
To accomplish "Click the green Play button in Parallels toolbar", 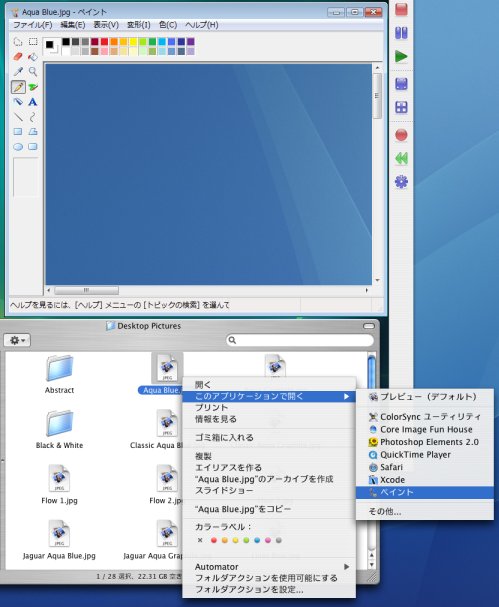I will tap(401, 57).
